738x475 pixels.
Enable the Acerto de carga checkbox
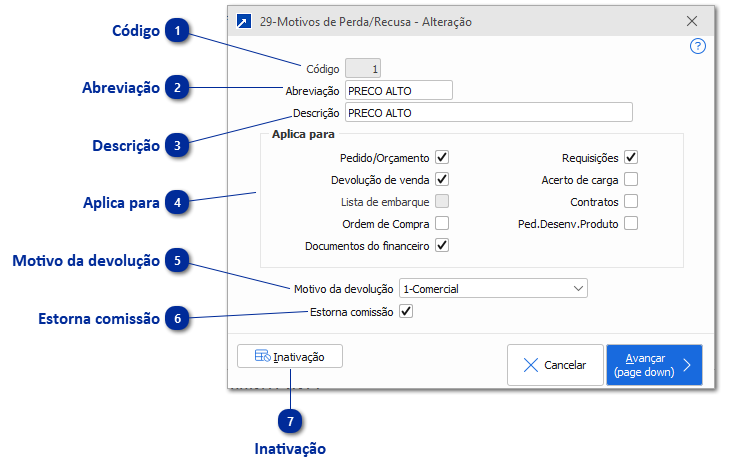click(x=631, y=179)
